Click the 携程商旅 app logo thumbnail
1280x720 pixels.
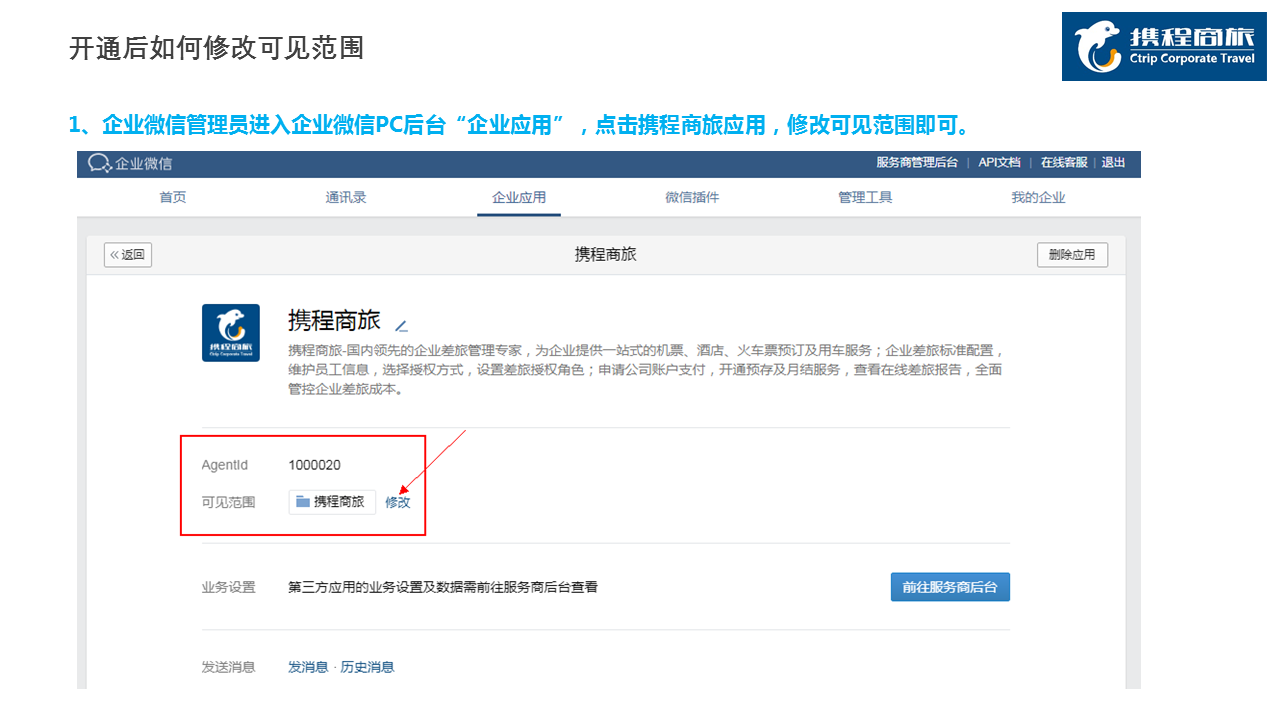(231, 333)
